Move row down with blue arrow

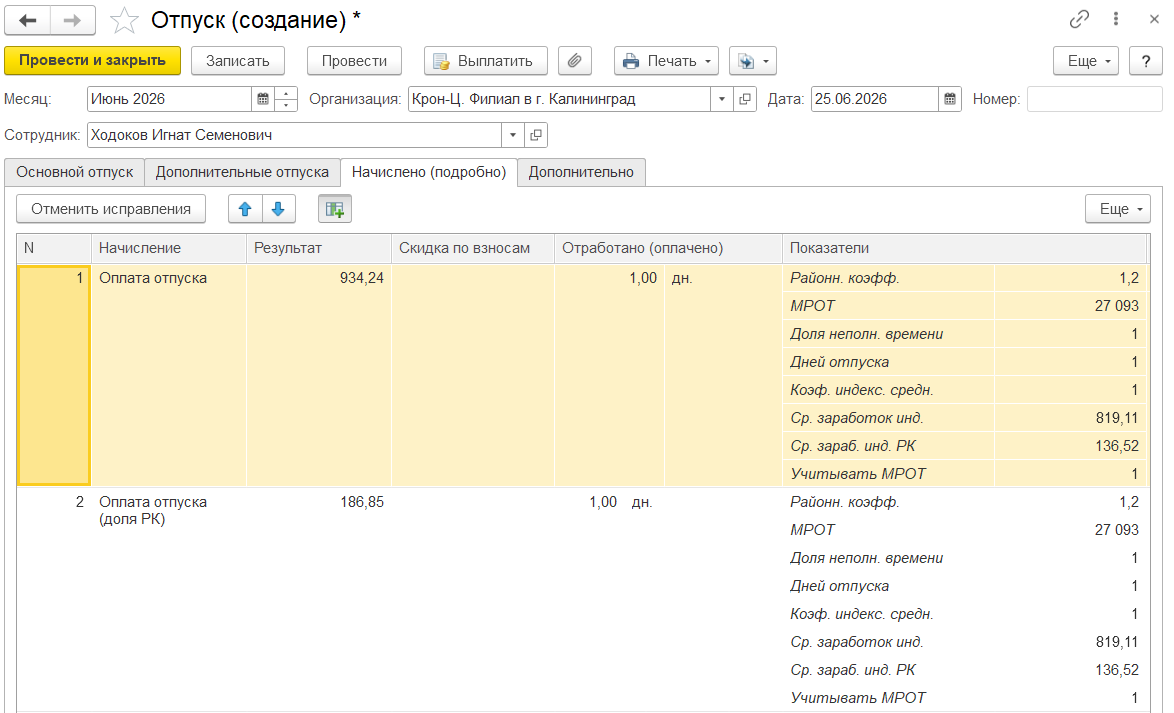click(279, 209)
